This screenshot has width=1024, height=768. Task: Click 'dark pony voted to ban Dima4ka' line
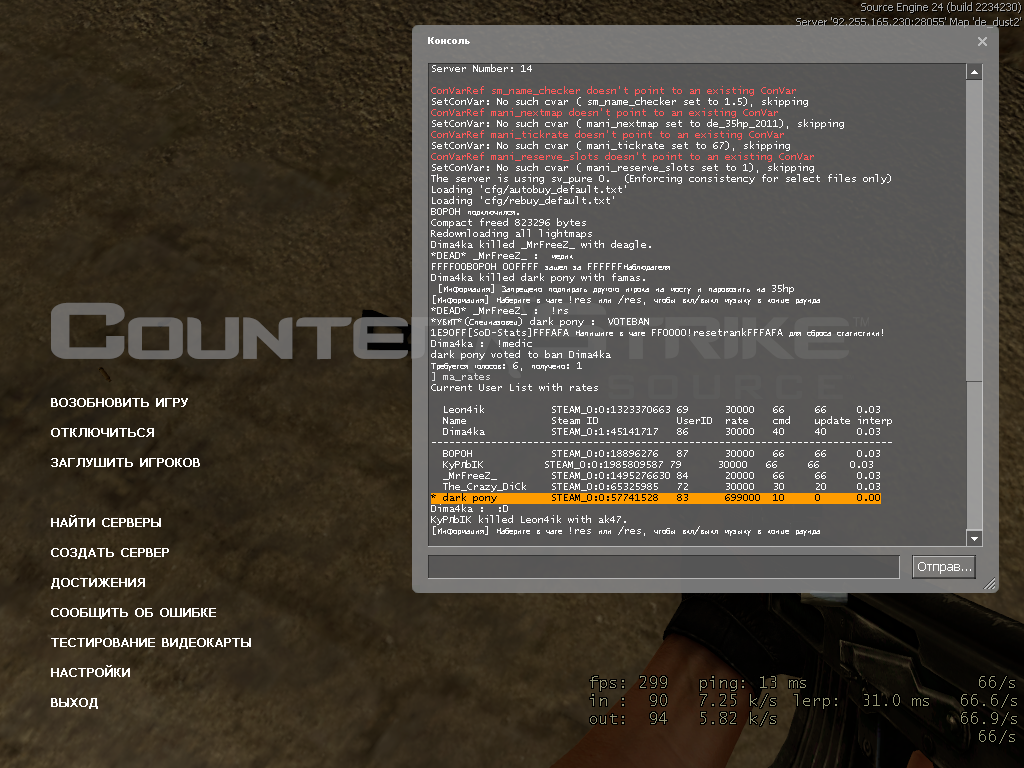[x=520, y=355]
